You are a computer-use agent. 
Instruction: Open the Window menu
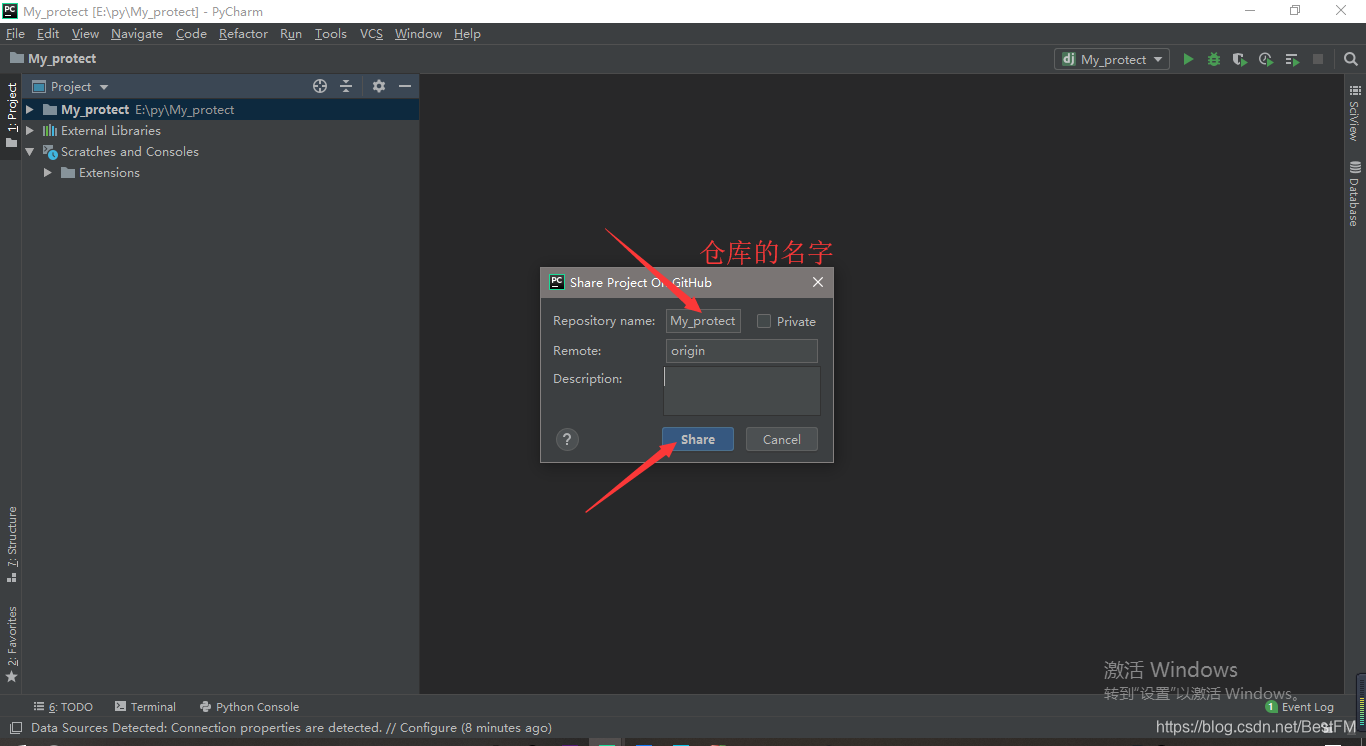pos(418,34)
